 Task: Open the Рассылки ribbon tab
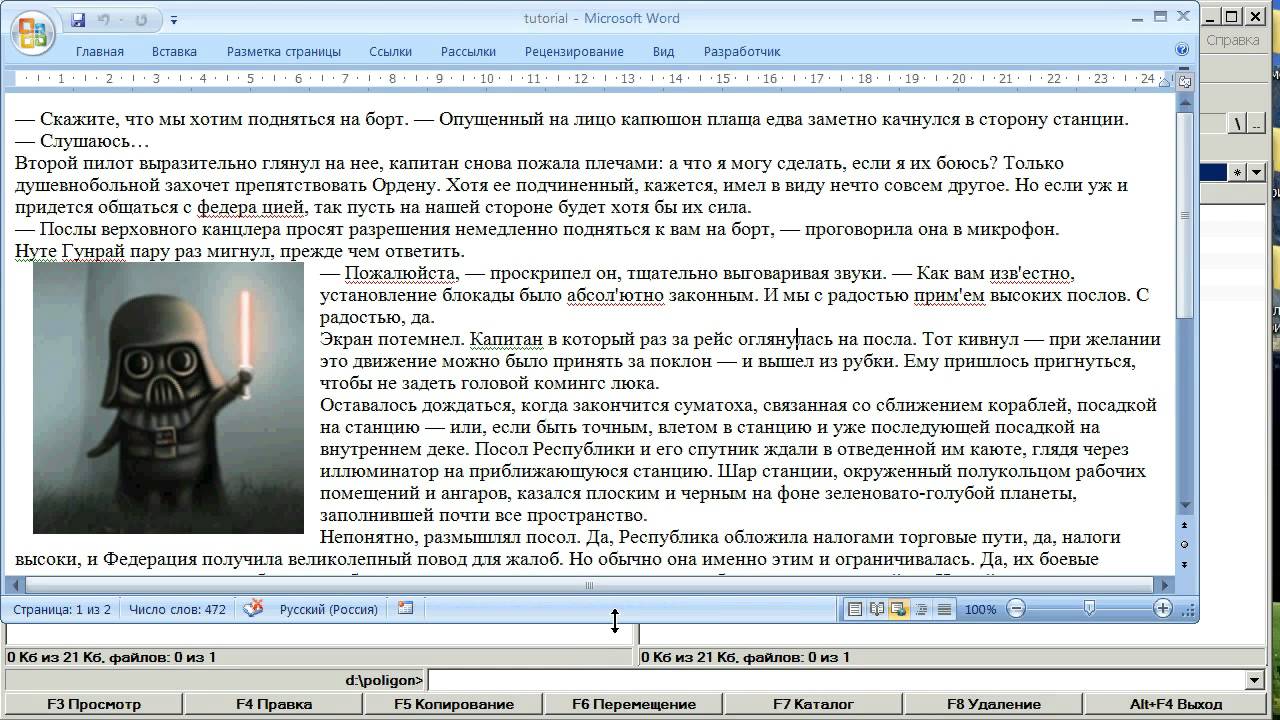pyautogui.click(x=468, y=51)
